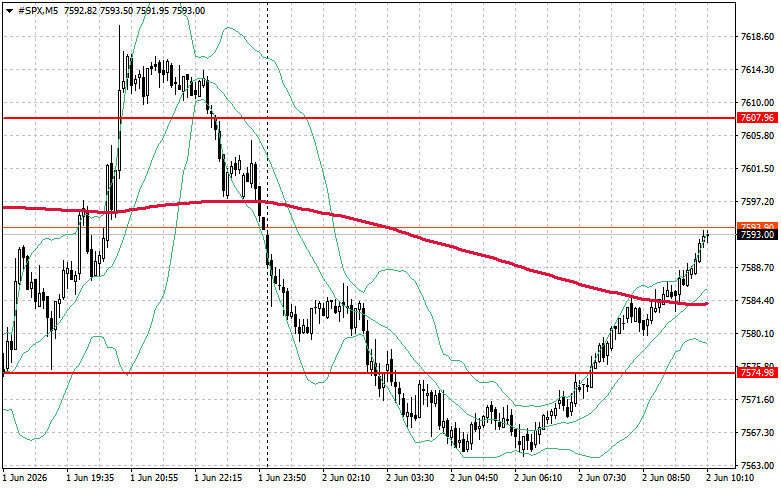Click the 7588.70 price scale value
Viewport: 781px width, 489px height.
pos(757,268)
